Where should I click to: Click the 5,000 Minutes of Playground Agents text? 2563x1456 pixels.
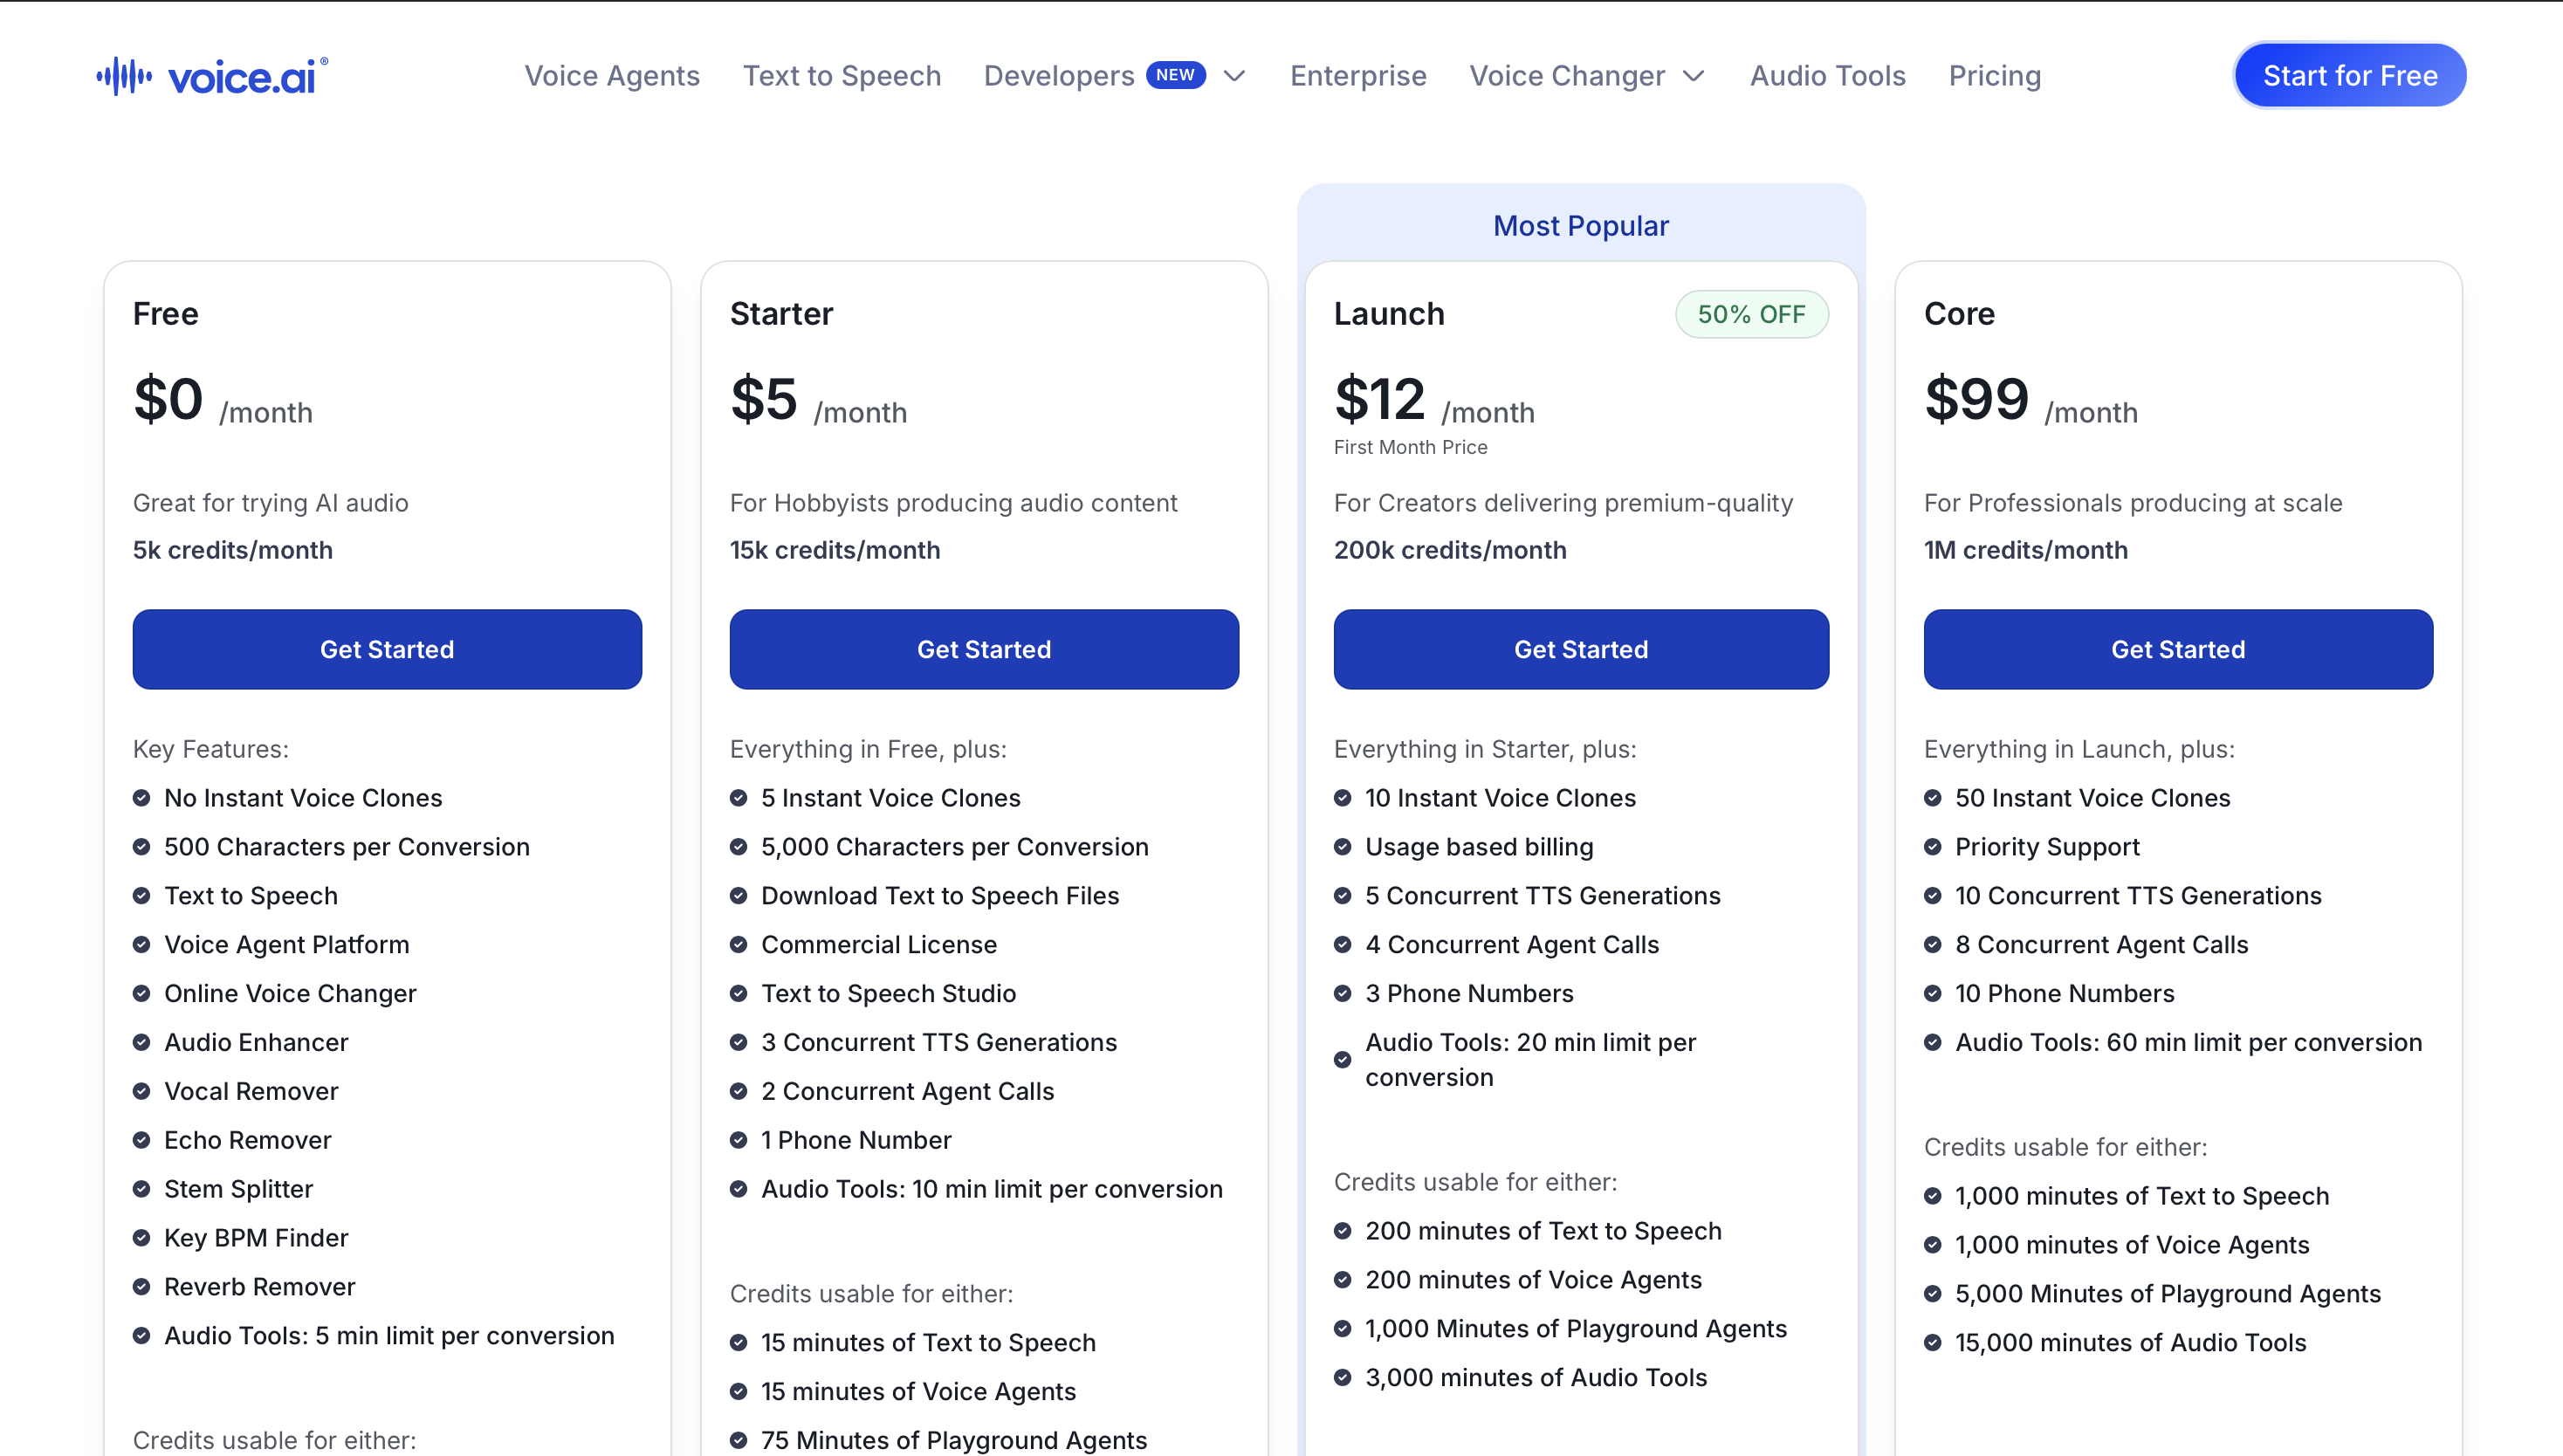coord(2168,1294)
